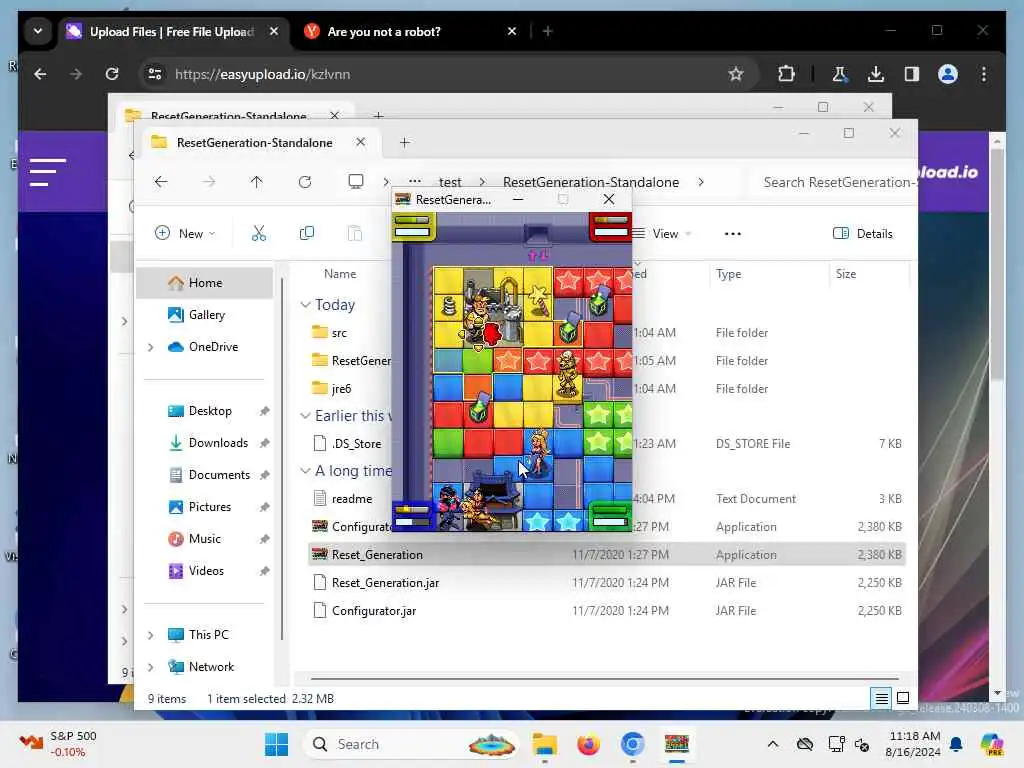Click the Reset Generation game taskbar icon
The image size is (1024, 768).
(x=677, y=744)
